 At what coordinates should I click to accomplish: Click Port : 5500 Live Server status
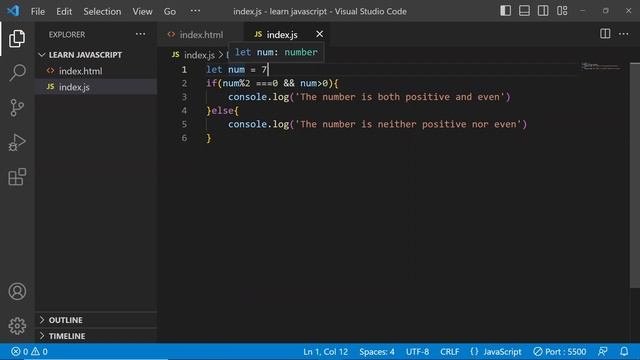click(560, 351)
